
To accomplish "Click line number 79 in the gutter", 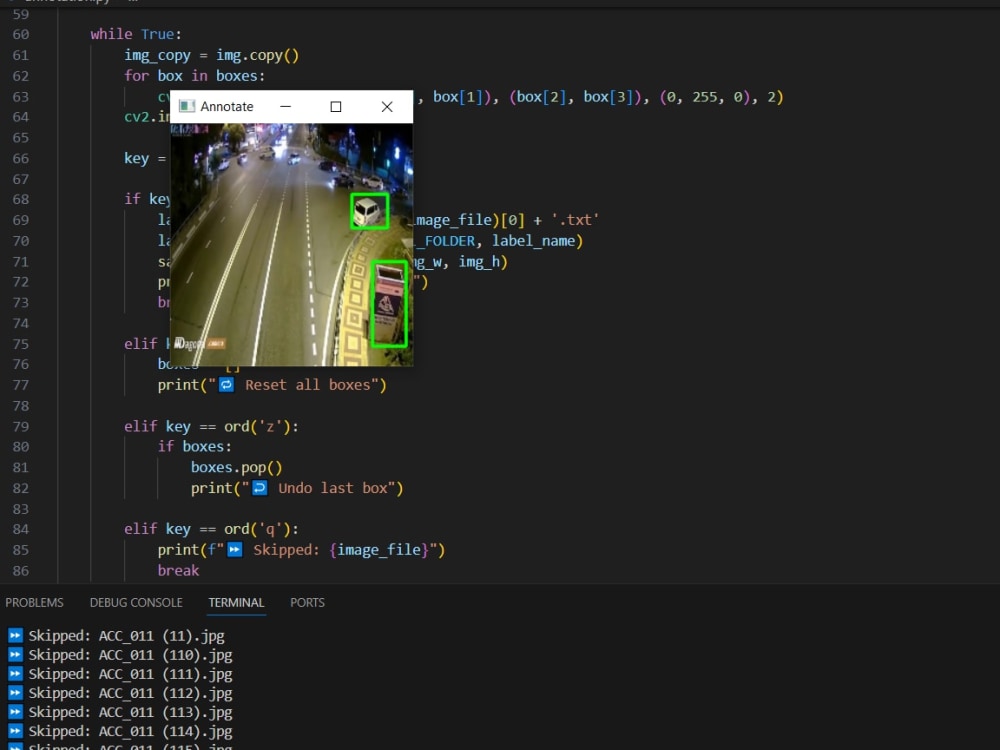I will click(x=21, y=427).
